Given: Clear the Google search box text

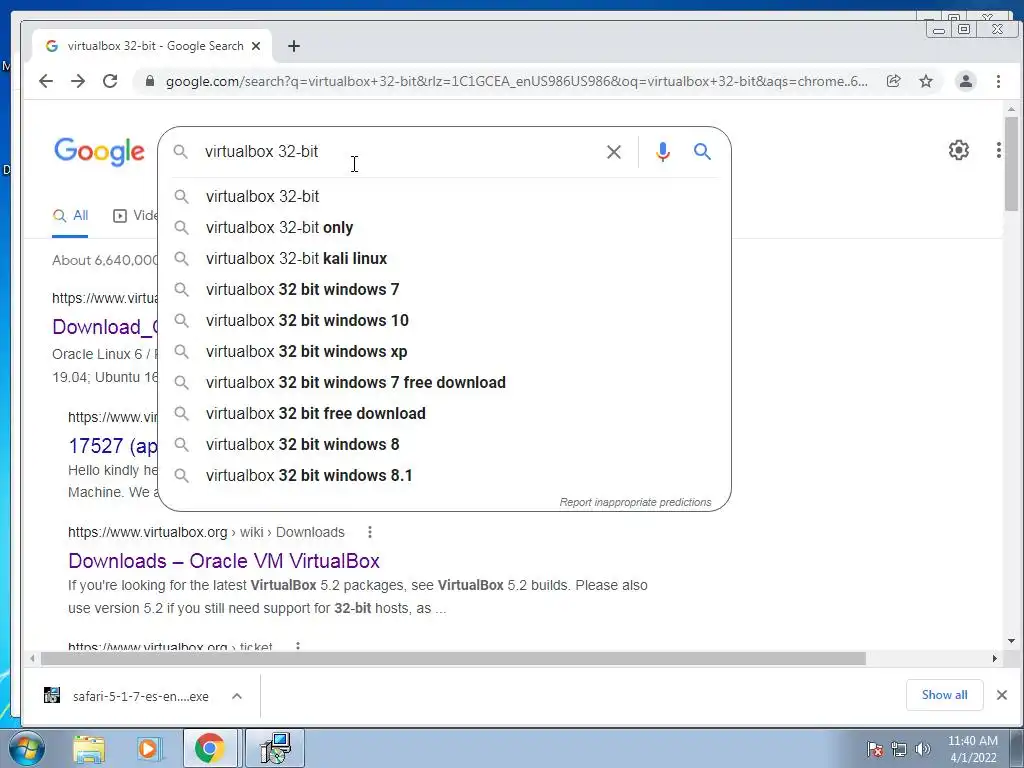Looking at the screenshot, I should coord(613,152).
